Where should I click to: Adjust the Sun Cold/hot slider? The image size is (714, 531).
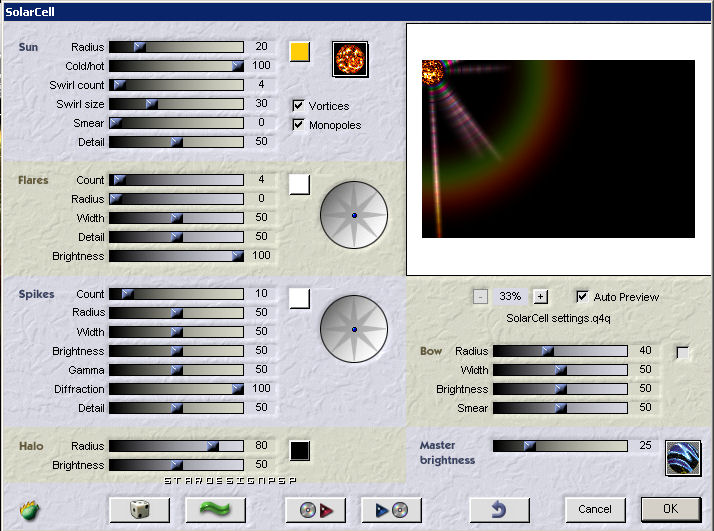coord(176,66)
